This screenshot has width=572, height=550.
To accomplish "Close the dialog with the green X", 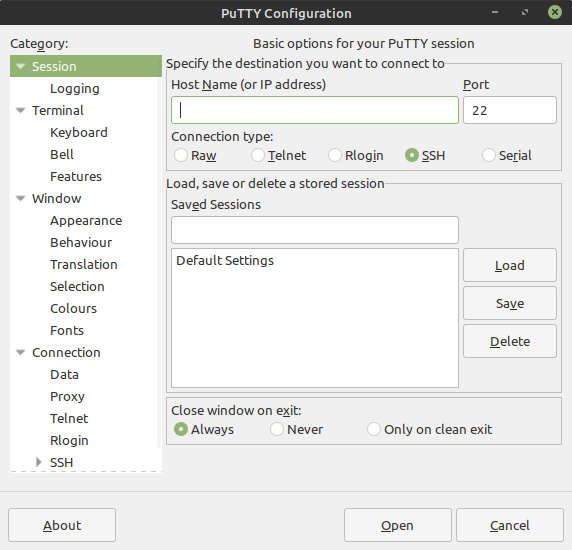I will pos(554,12).
